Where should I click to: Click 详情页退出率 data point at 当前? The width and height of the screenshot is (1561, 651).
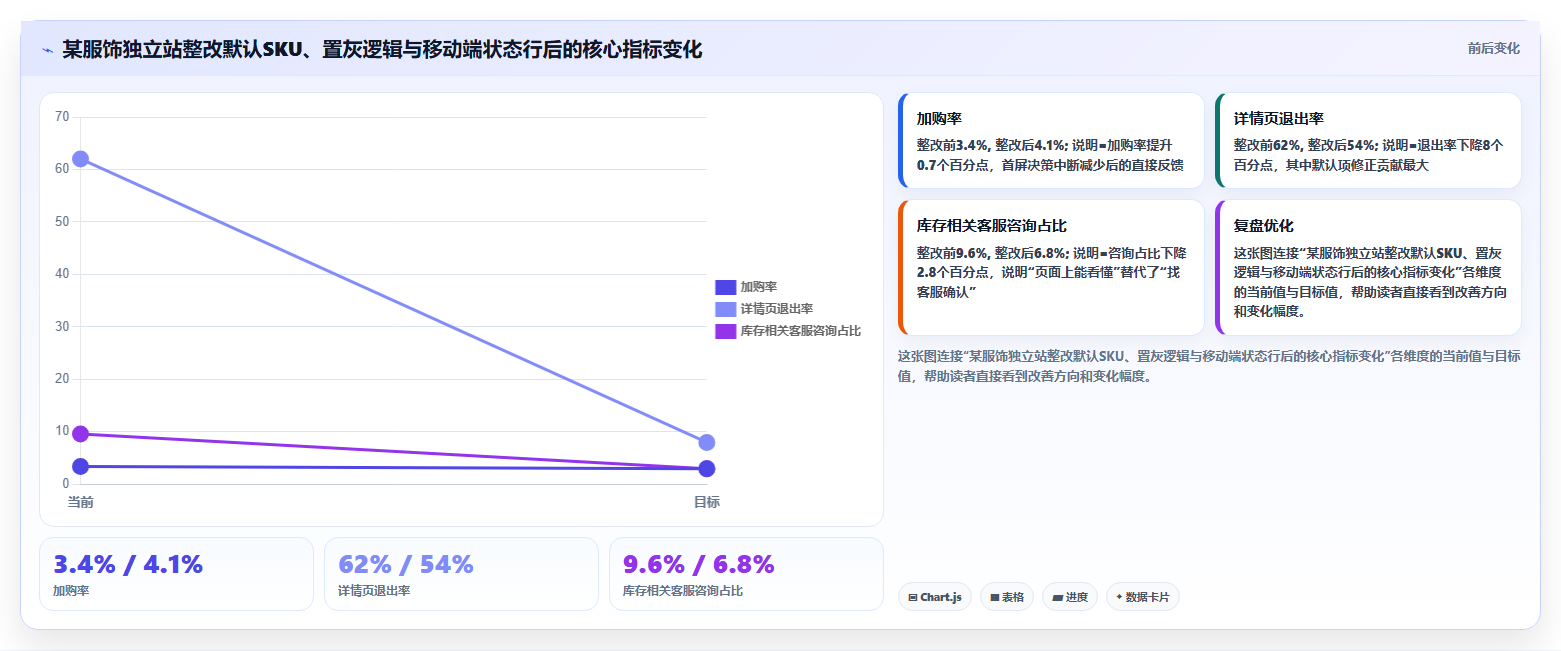click(x=81, y=159)
